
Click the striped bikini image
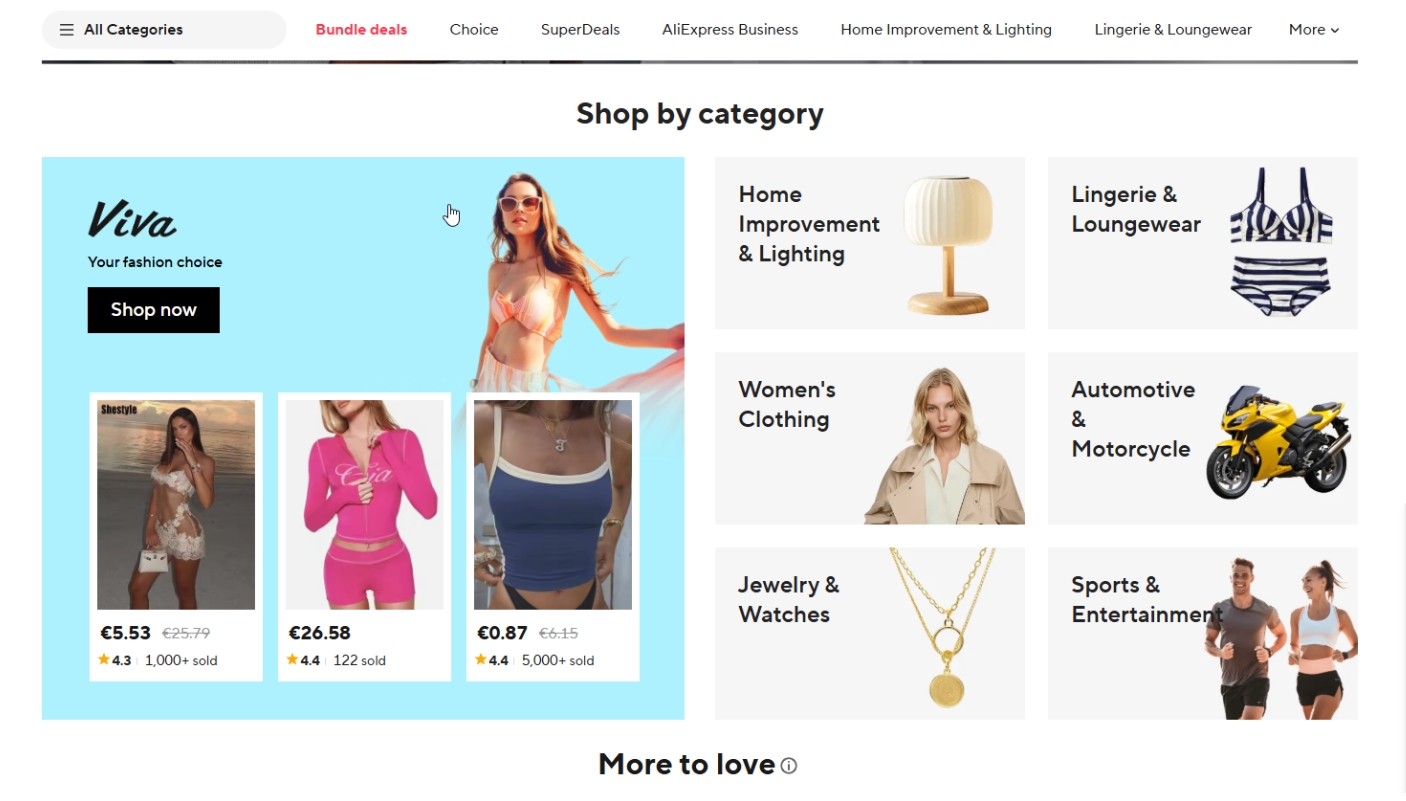(x=1281, y=242)
